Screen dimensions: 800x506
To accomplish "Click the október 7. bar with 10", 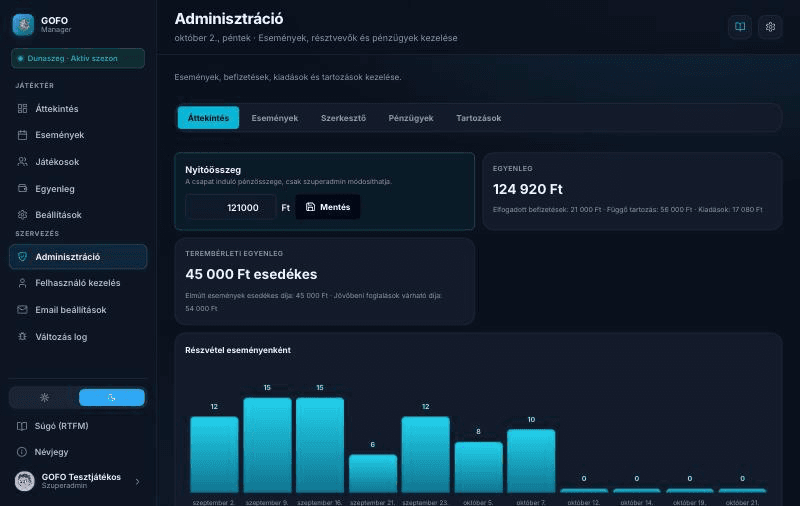I will (x=531, y=461).
